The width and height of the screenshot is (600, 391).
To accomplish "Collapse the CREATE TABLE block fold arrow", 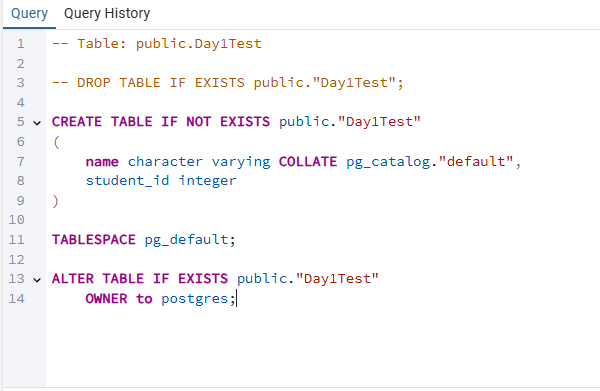I will point(37,123).
